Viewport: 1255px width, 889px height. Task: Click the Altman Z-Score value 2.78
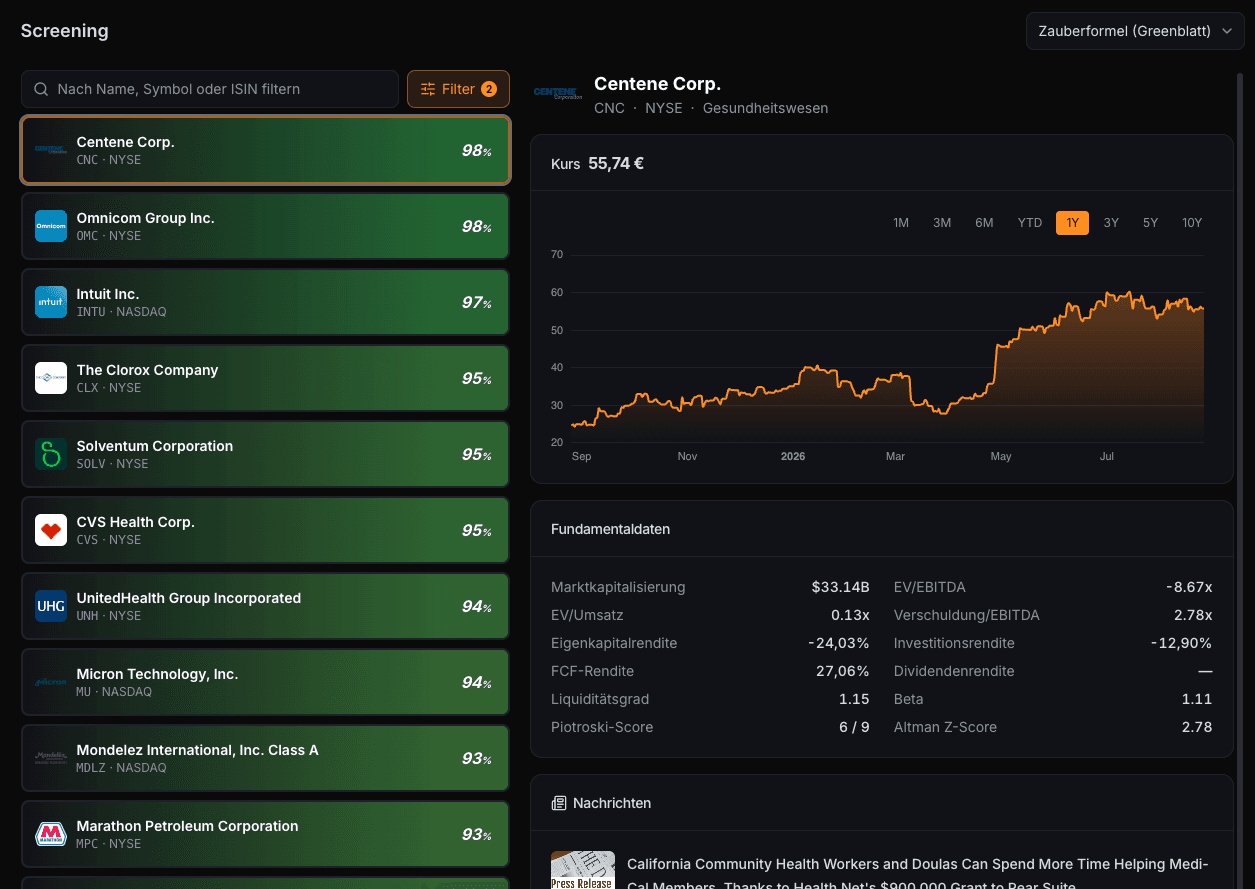pyautogui.click(x=1197, y=727)
